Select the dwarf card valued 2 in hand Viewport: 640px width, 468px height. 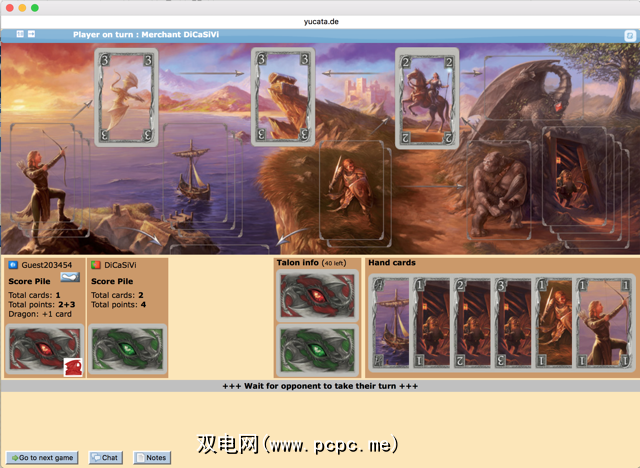[472, 322]
